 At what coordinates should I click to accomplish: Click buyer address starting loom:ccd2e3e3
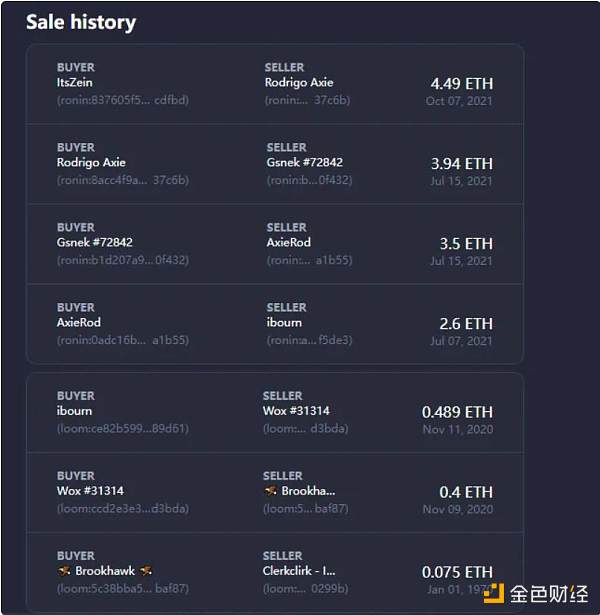(x=122, y=509)
